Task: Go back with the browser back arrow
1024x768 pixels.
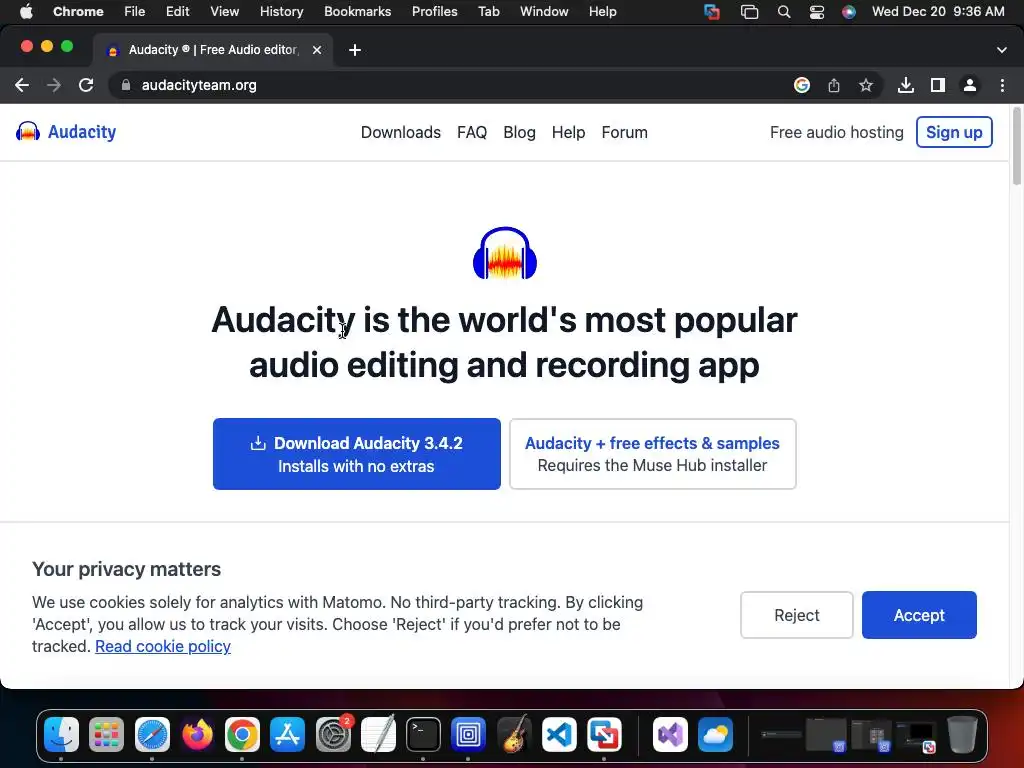Action: pos(22,85)
